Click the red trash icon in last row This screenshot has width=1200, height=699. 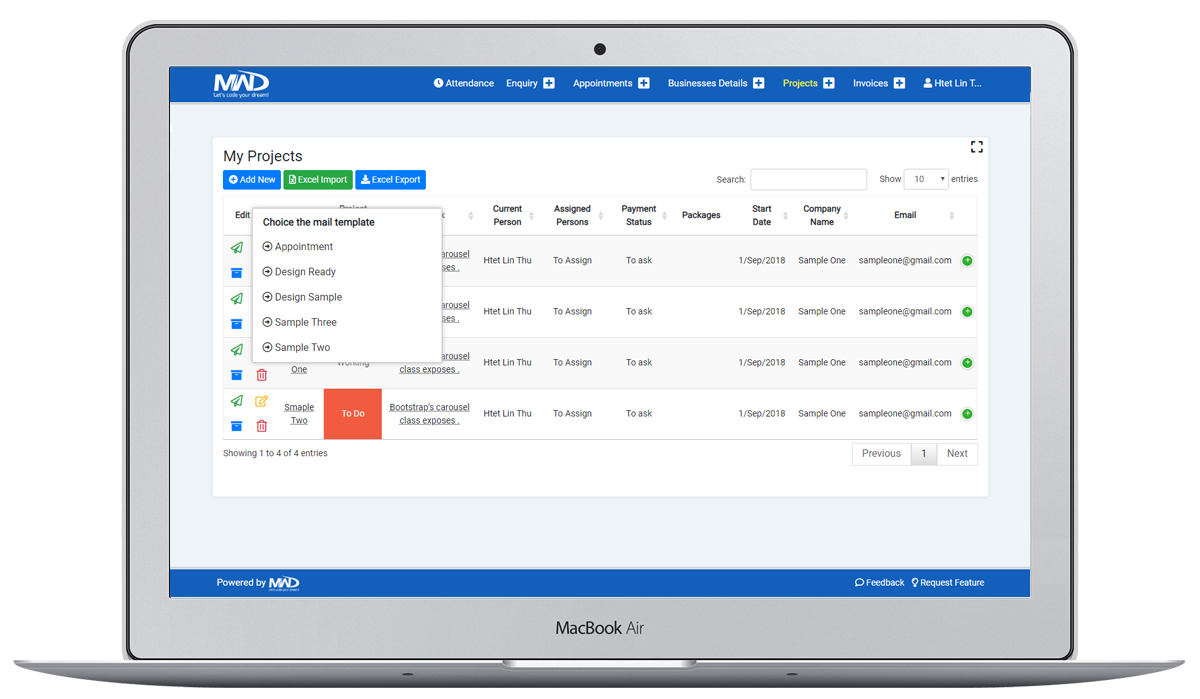(x=261, y=426)
